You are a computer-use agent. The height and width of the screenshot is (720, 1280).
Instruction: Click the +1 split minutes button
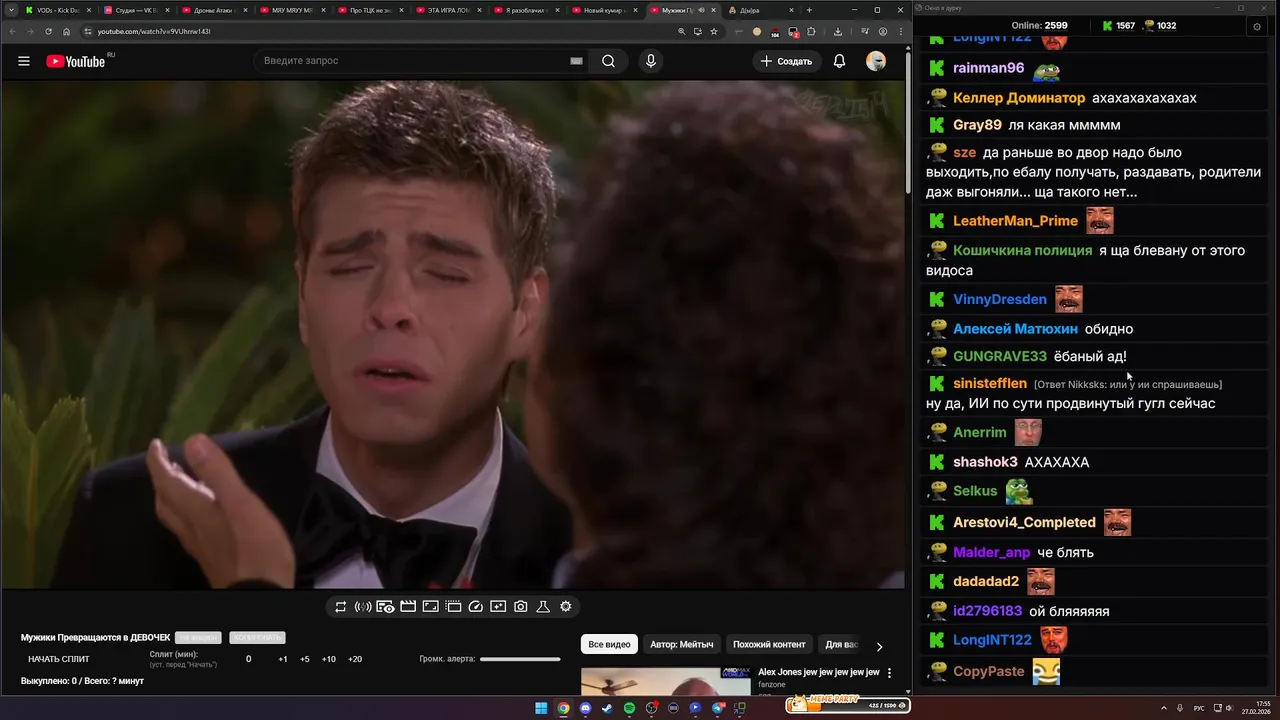click(283, 659)
